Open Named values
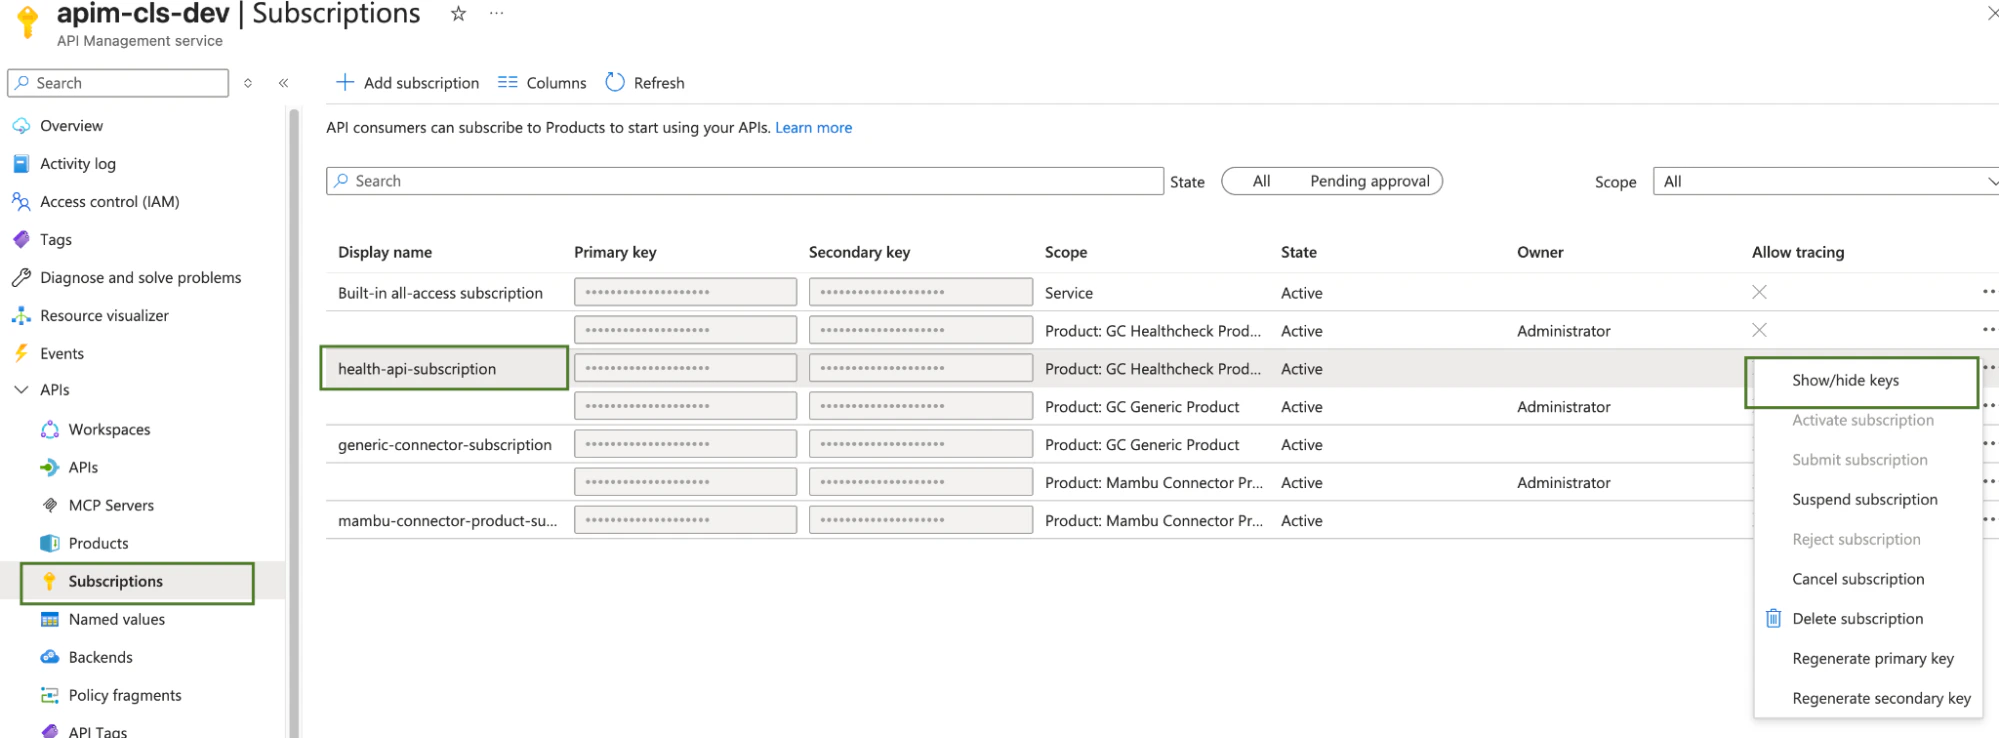 [x=117, y=620]
